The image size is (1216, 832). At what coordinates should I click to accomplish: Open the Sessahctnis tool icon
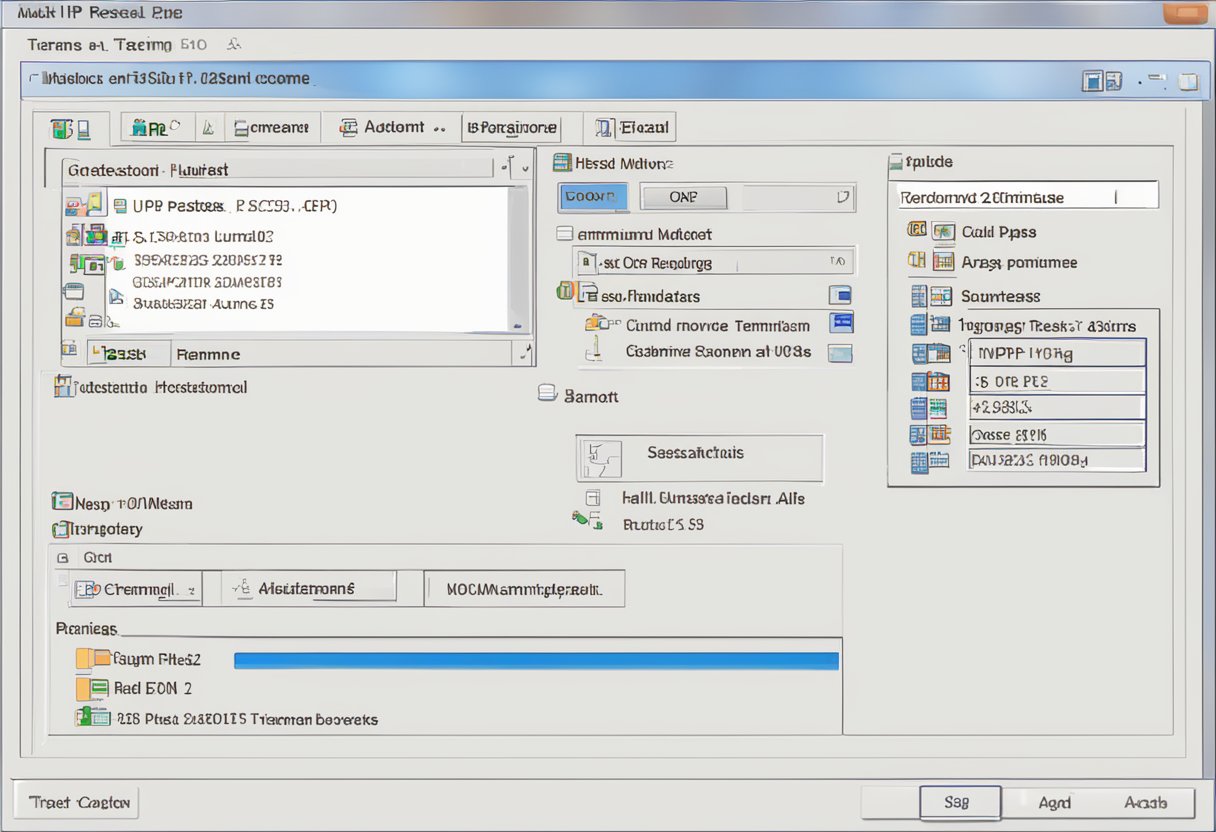click(604, 458)
